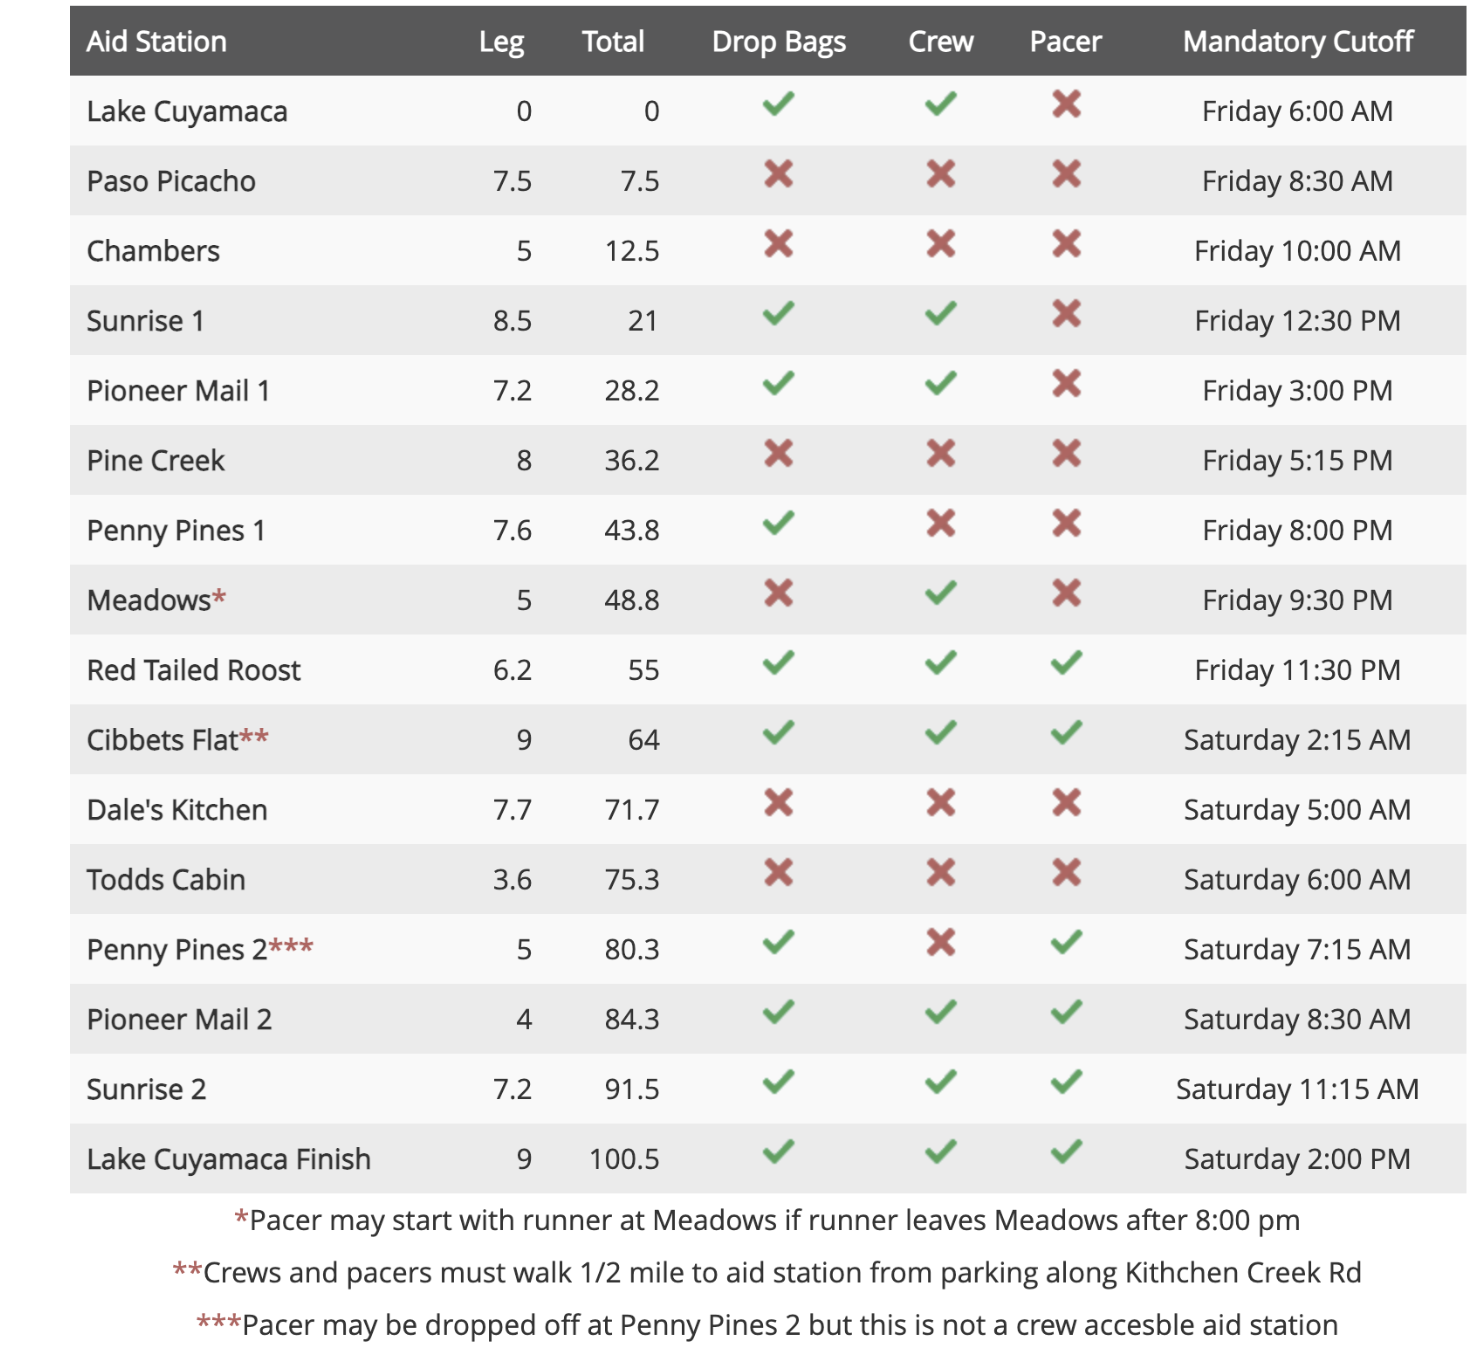Select the Pioneer Mail 2 station name
Screen dimensions: 1470x1348
pos(179,1019)
